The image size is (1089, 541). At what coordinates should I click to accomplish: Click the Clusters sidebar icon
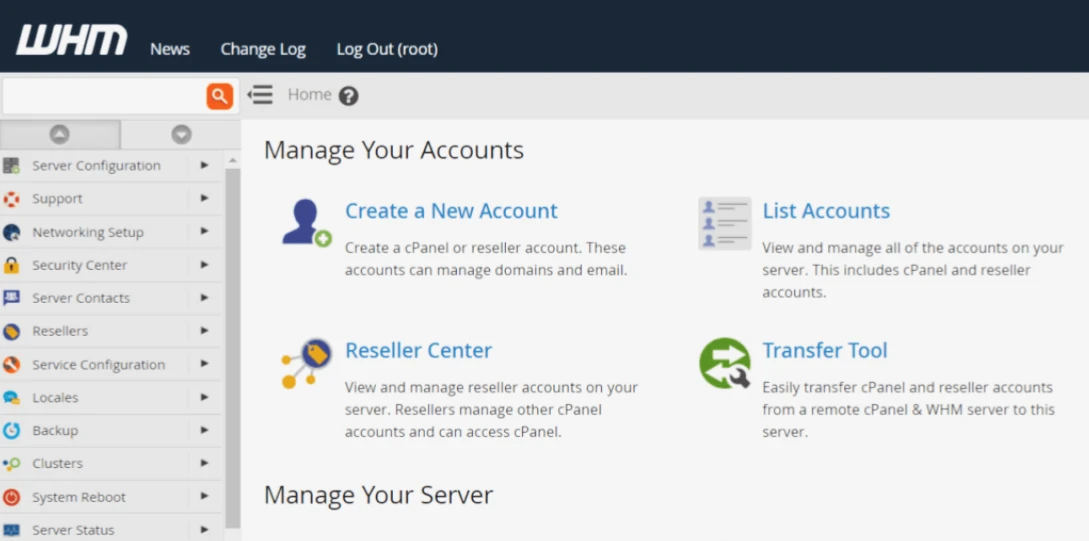coord(11,464)
